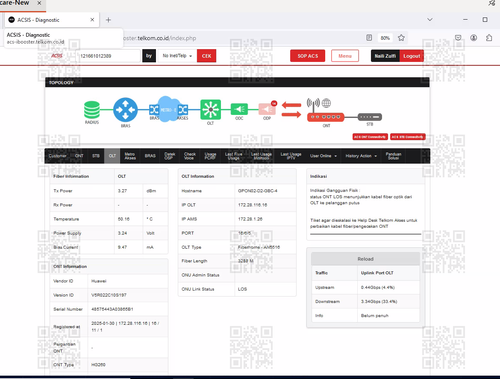500x379 pixels.
Task: Click the IP AMS value 172.28.1.26
Action: coord(250,219)
